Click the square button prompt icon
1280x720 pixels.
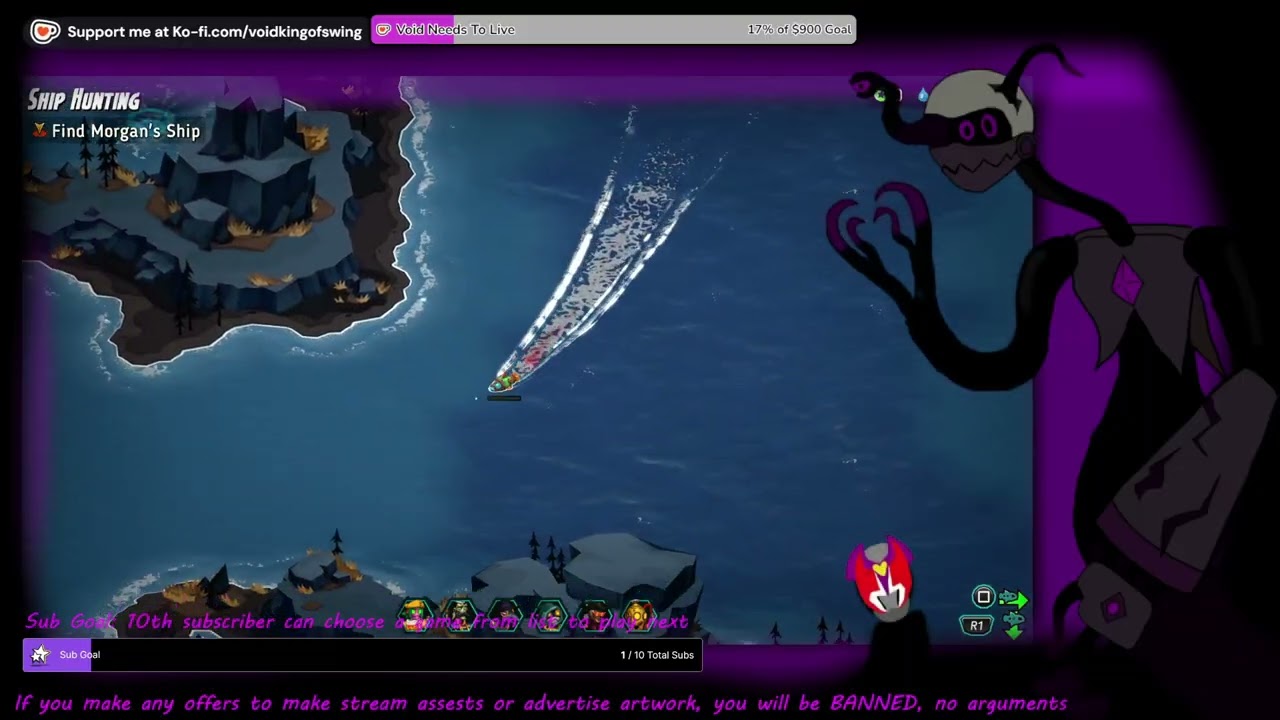[x=983, y=597]
